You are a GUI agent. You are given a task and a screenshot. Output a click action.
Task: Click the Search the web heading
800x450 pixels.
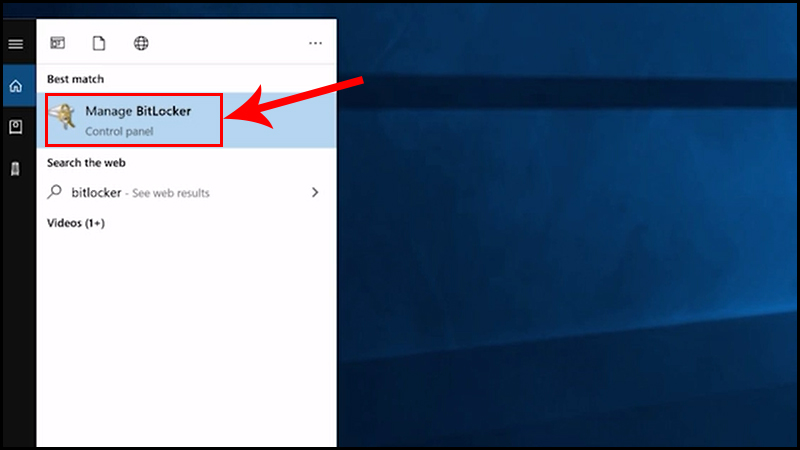coord(86,163)
